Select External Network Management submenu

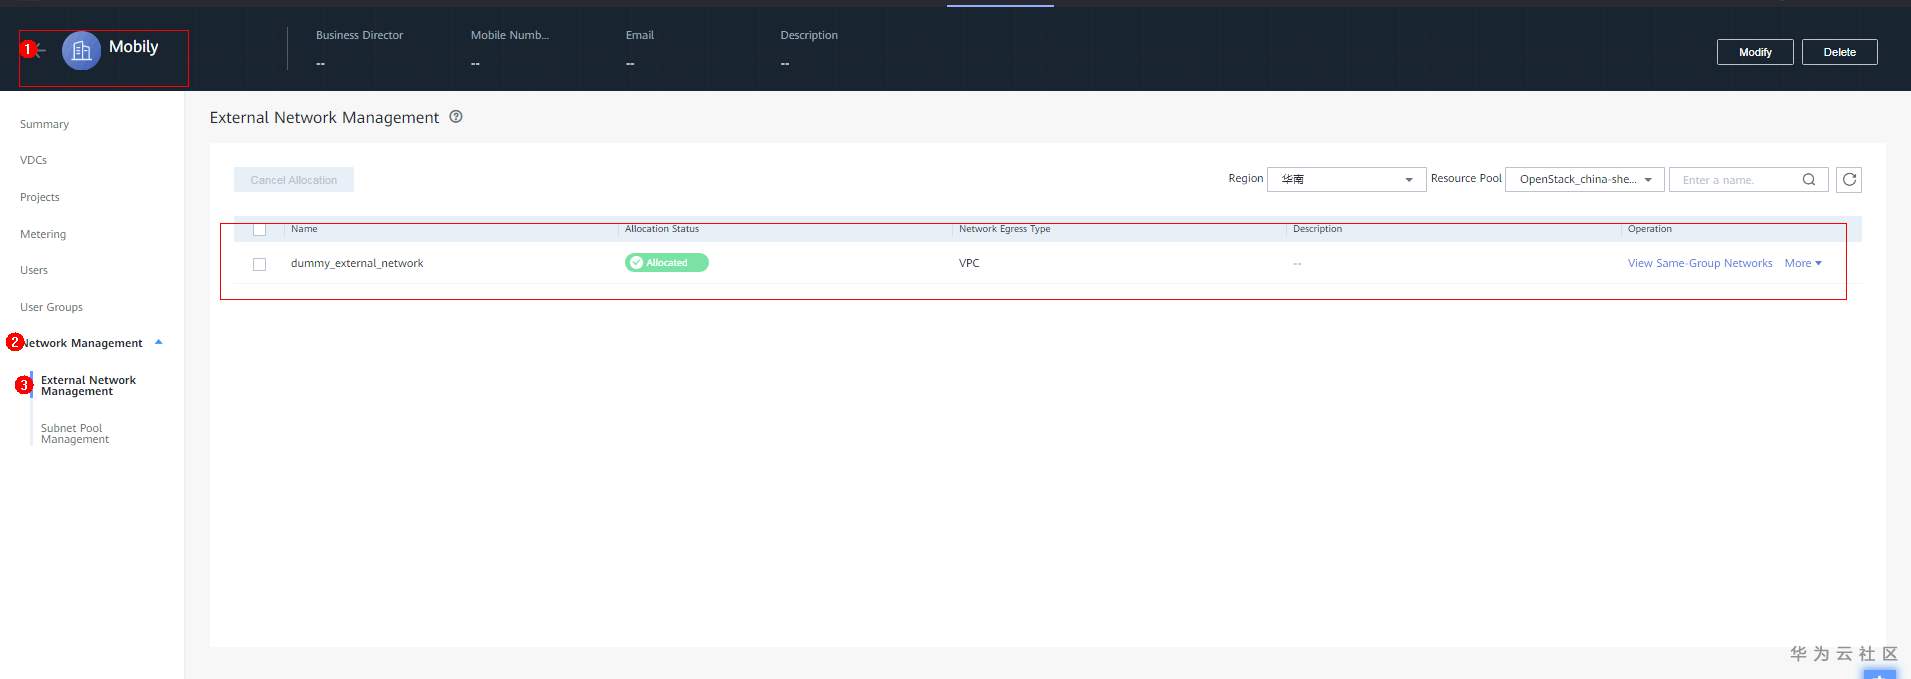(88, 386)
